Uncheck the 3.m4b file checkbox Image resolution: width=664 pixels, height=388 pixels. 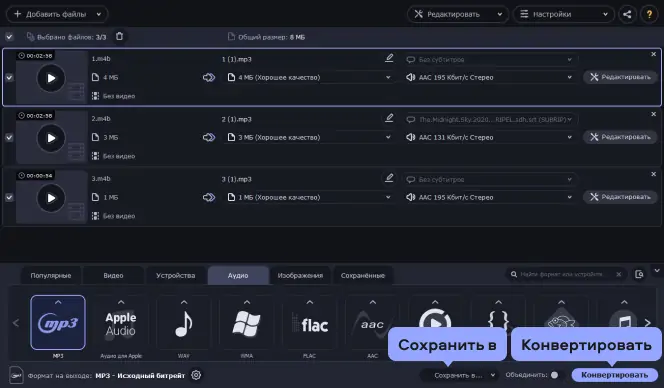tap(9, 198)
